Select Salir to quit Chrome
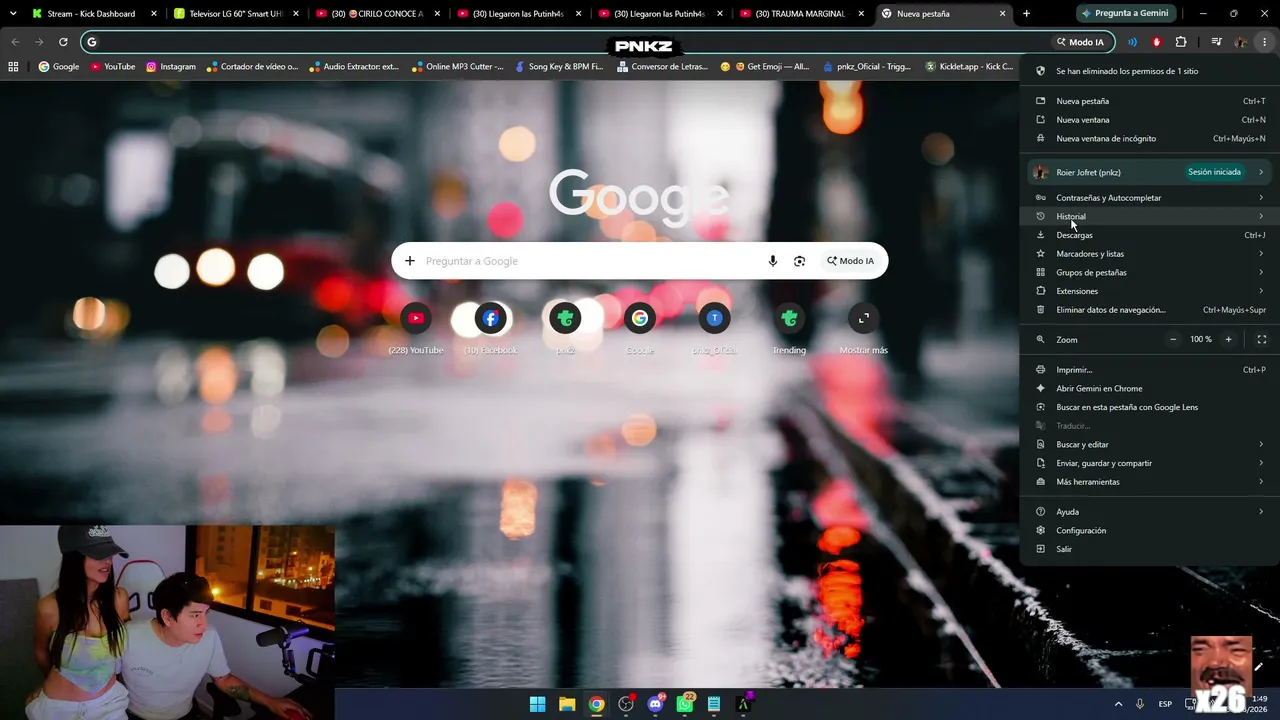Viewport: 1280px width, 720px height. (x=1150, y=549)
